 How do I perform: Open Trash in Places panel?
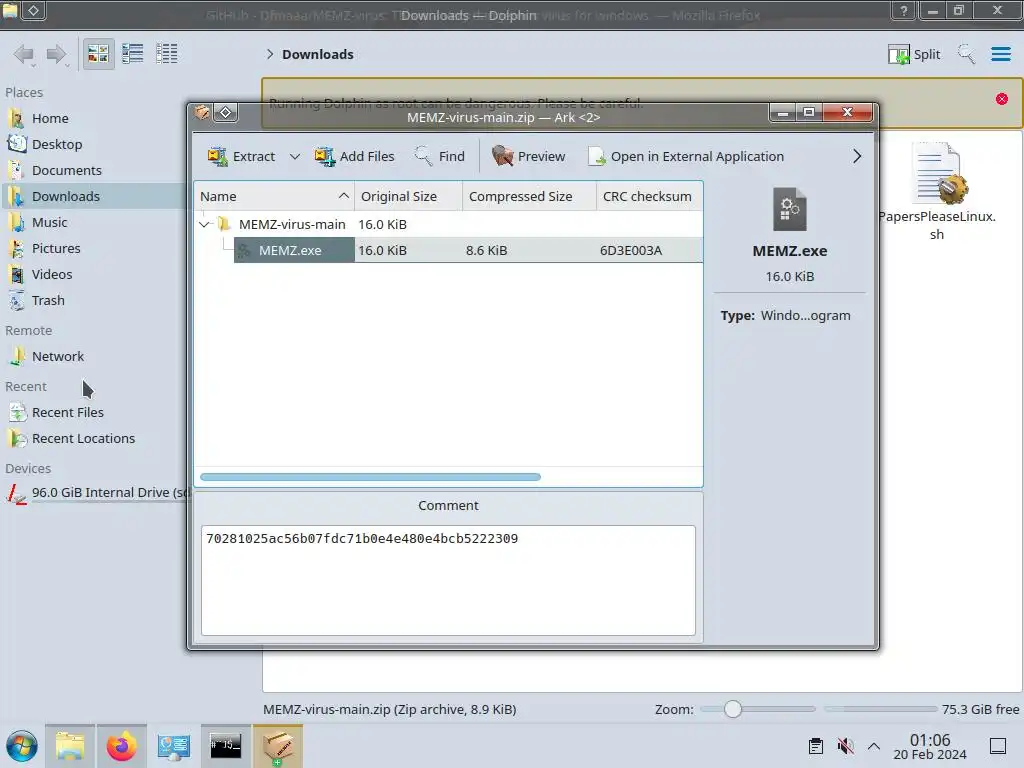point(91,301)
